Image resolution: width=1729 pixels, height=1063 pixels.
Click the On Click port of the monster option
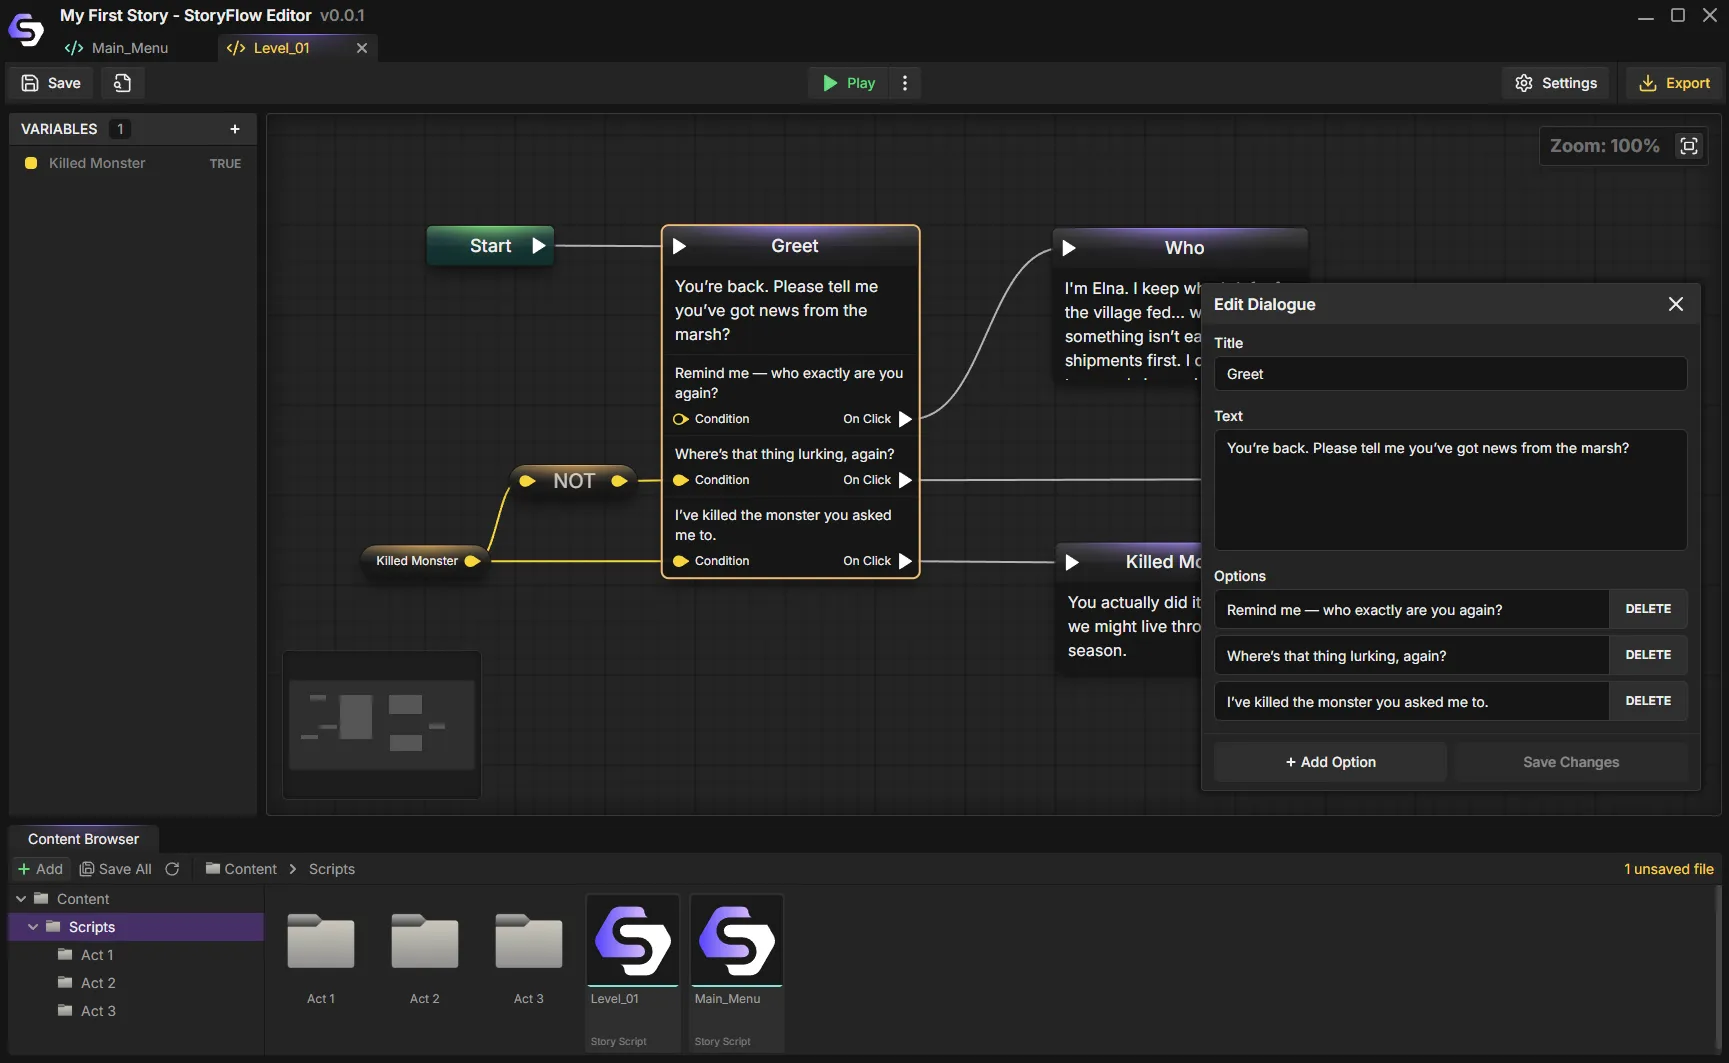click(x=905, y=561)
